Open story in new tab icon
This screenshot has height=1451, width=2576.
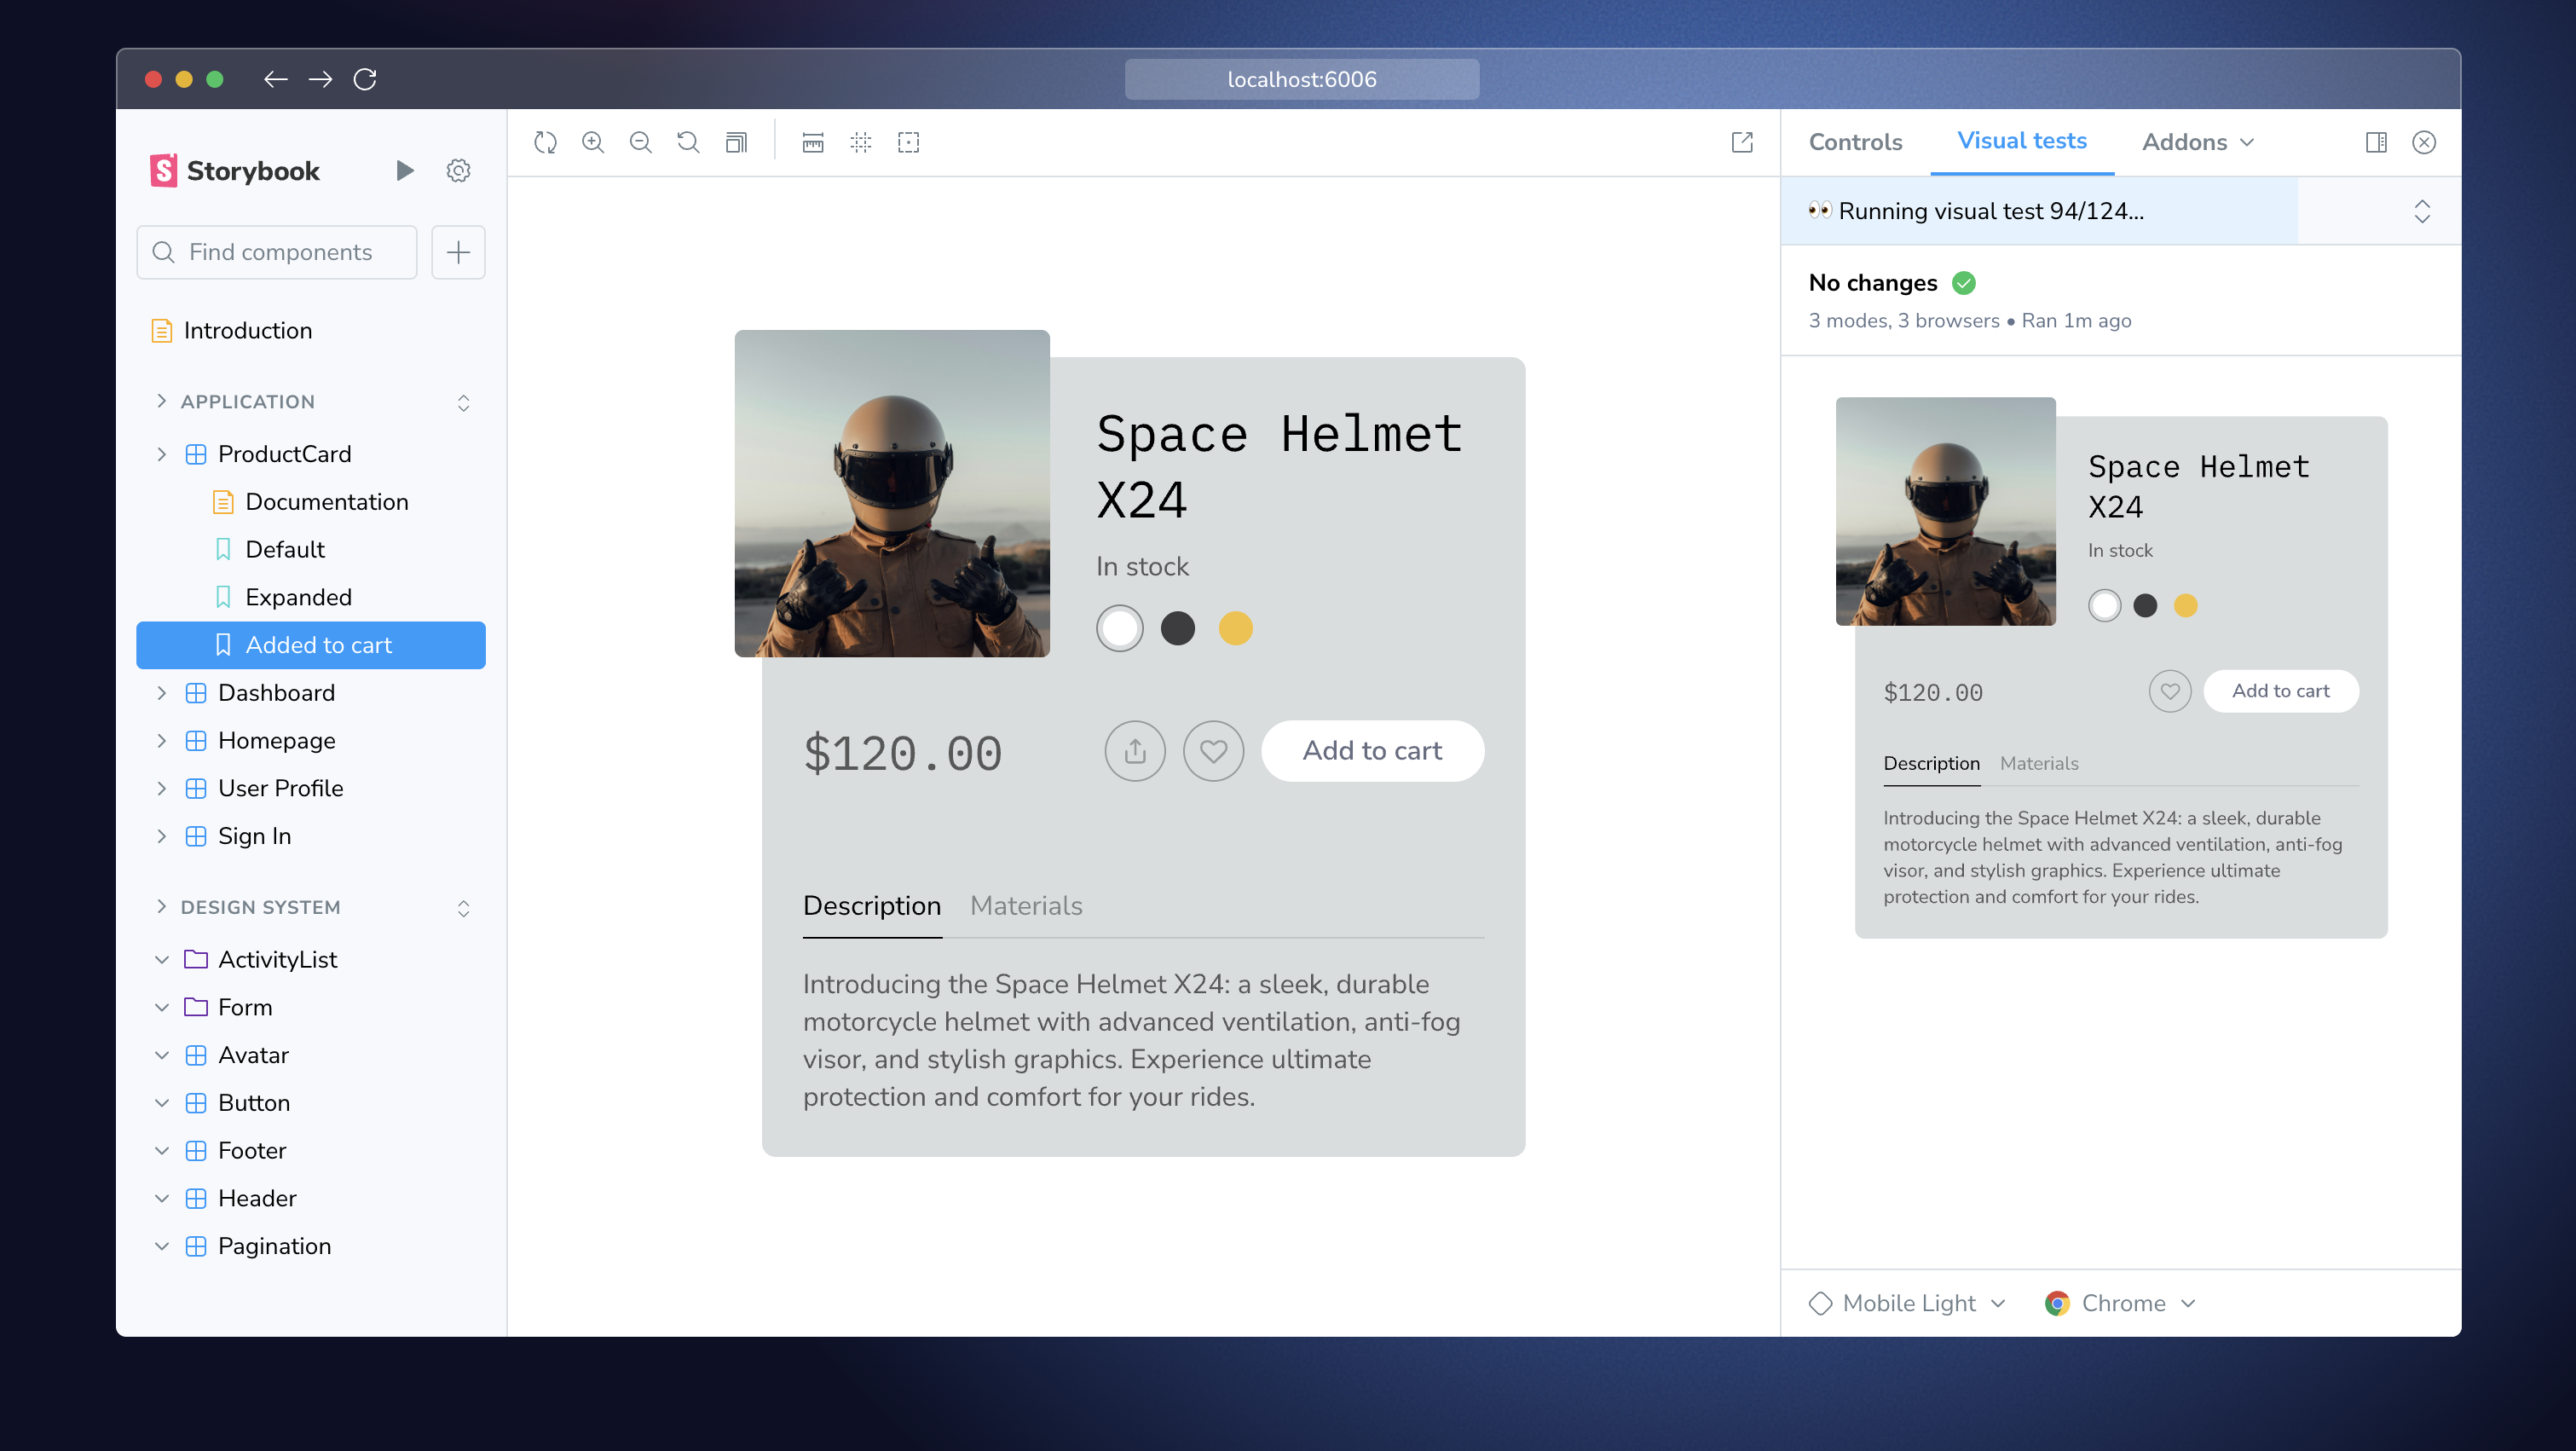point(1741,142)
